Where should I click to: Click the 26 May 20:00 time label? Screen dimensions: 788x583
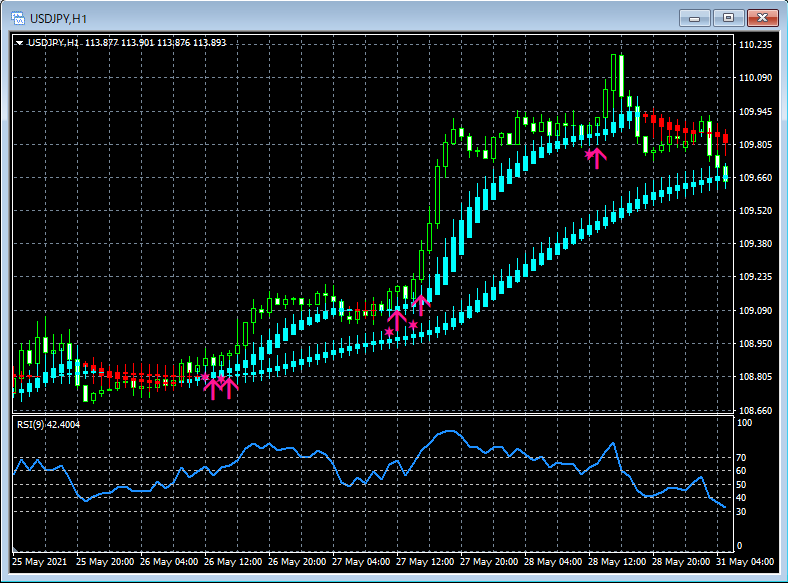pyautogui.click(x=297, y=562)
